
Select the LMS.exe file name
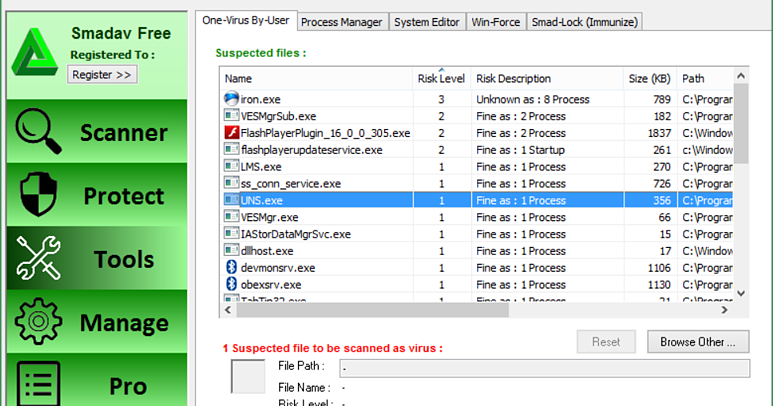261,167
